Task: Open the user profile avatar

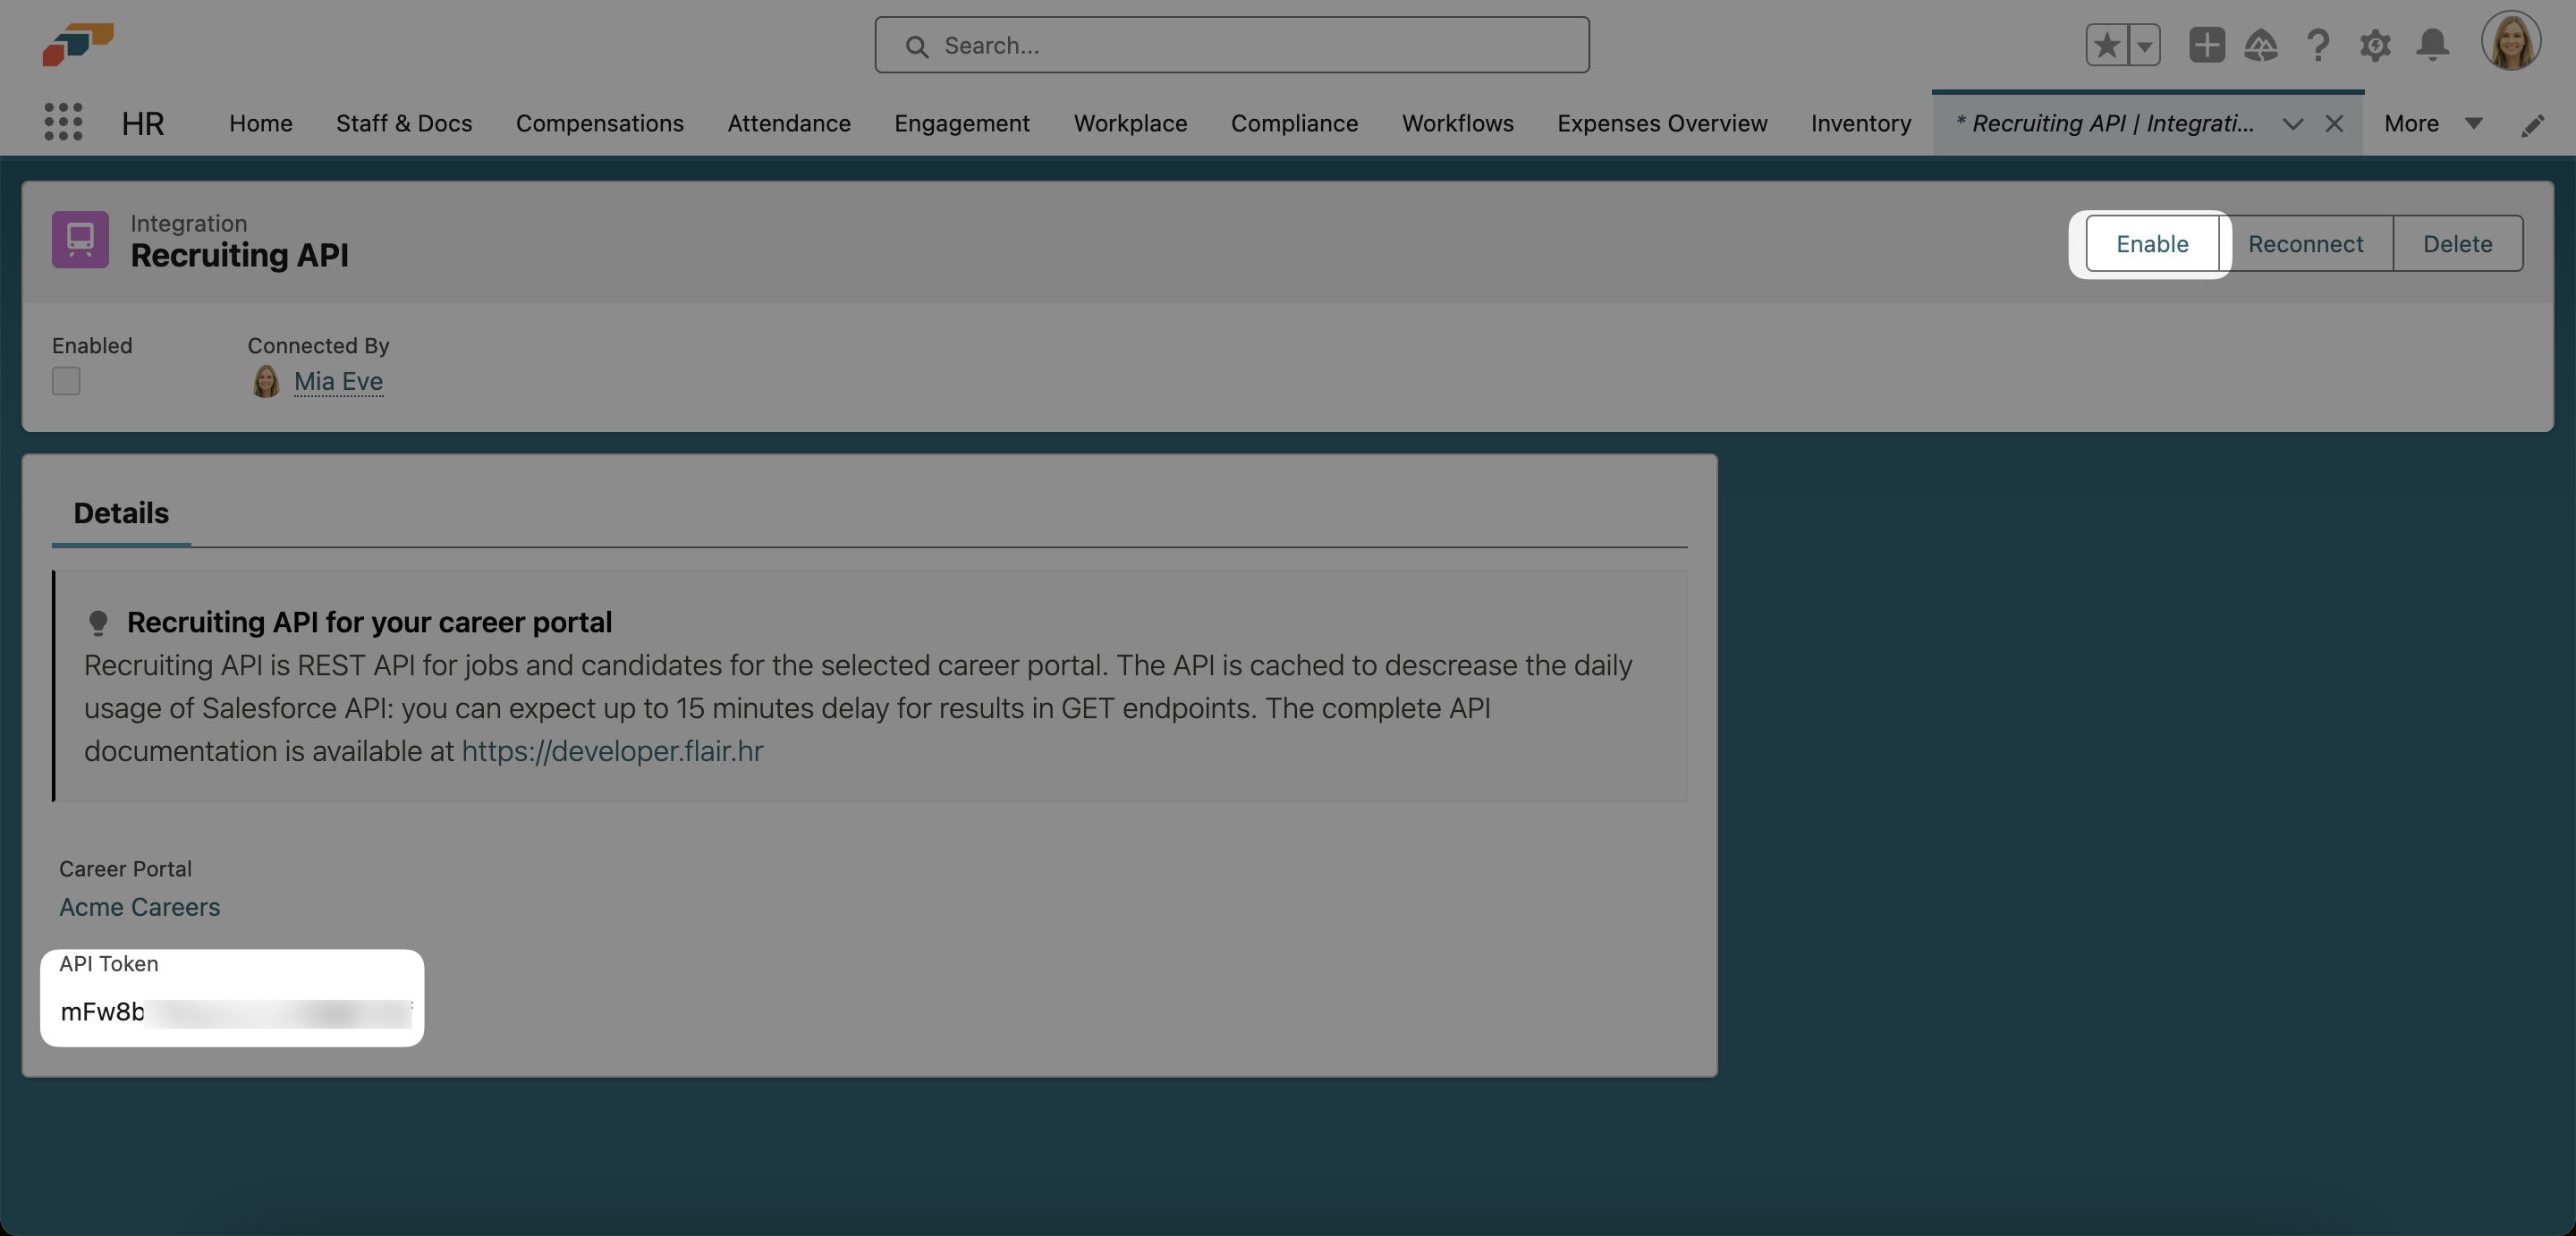Action: (2510, 42)
